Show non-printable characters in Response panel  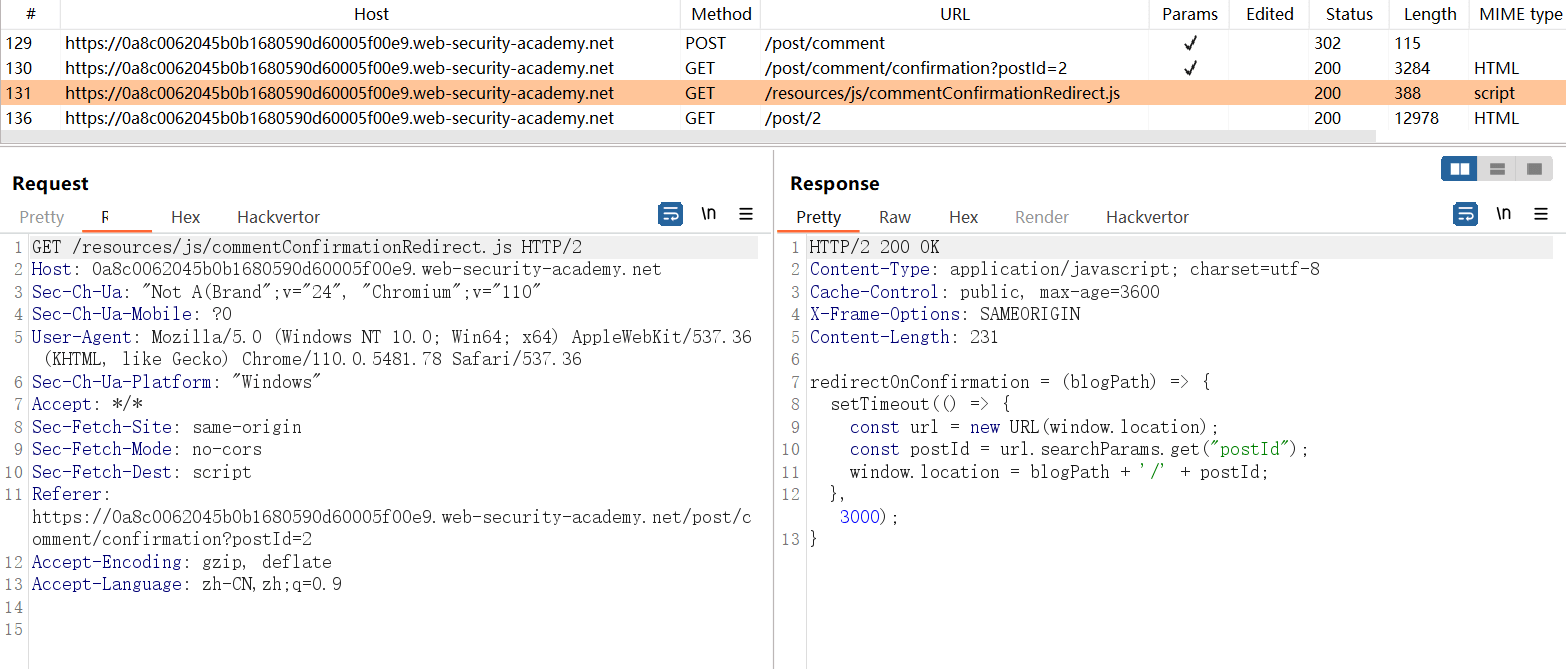(1503, 214)
